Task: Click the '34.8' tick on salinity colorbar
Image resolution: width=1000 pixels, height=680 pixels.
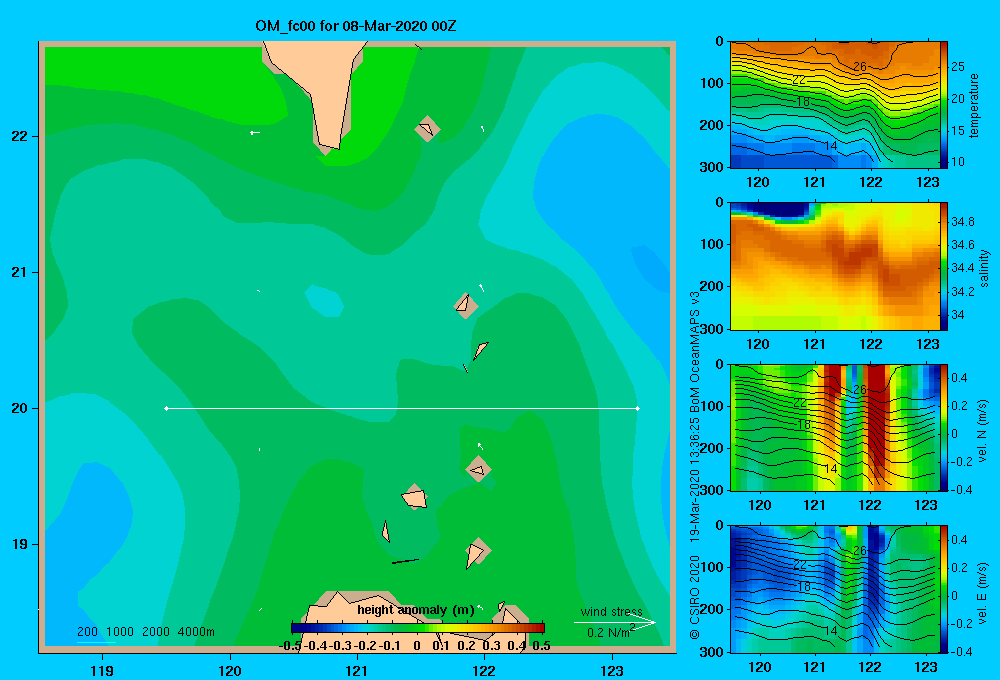Action: 963,222
